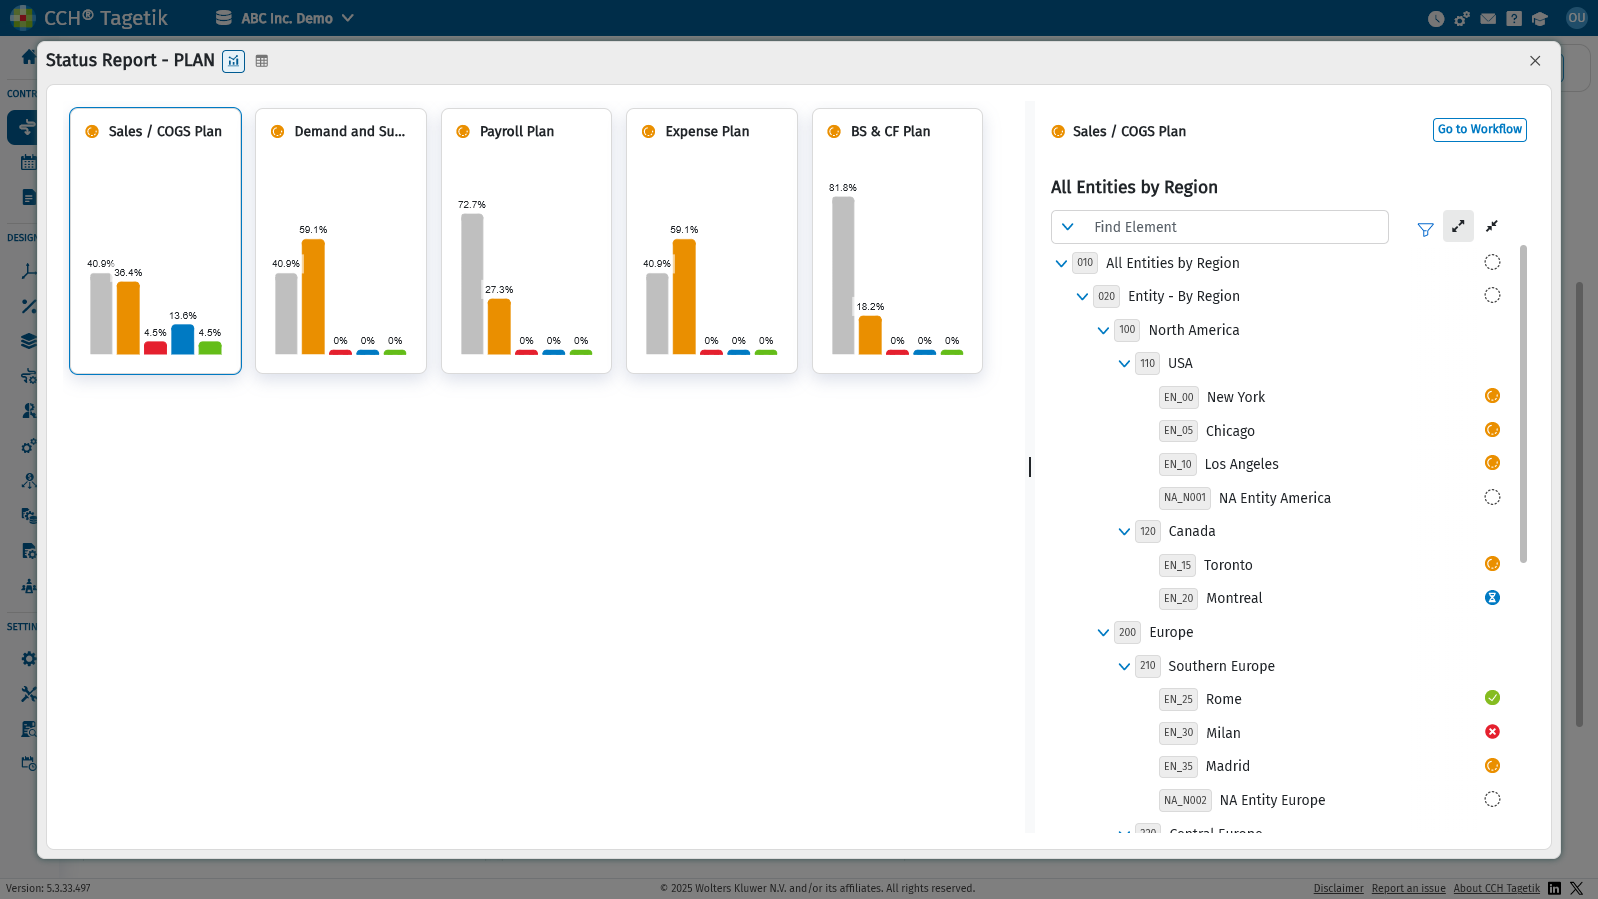
Task: Click the All Entities by Region status circle
Action: pos(1492,262)
